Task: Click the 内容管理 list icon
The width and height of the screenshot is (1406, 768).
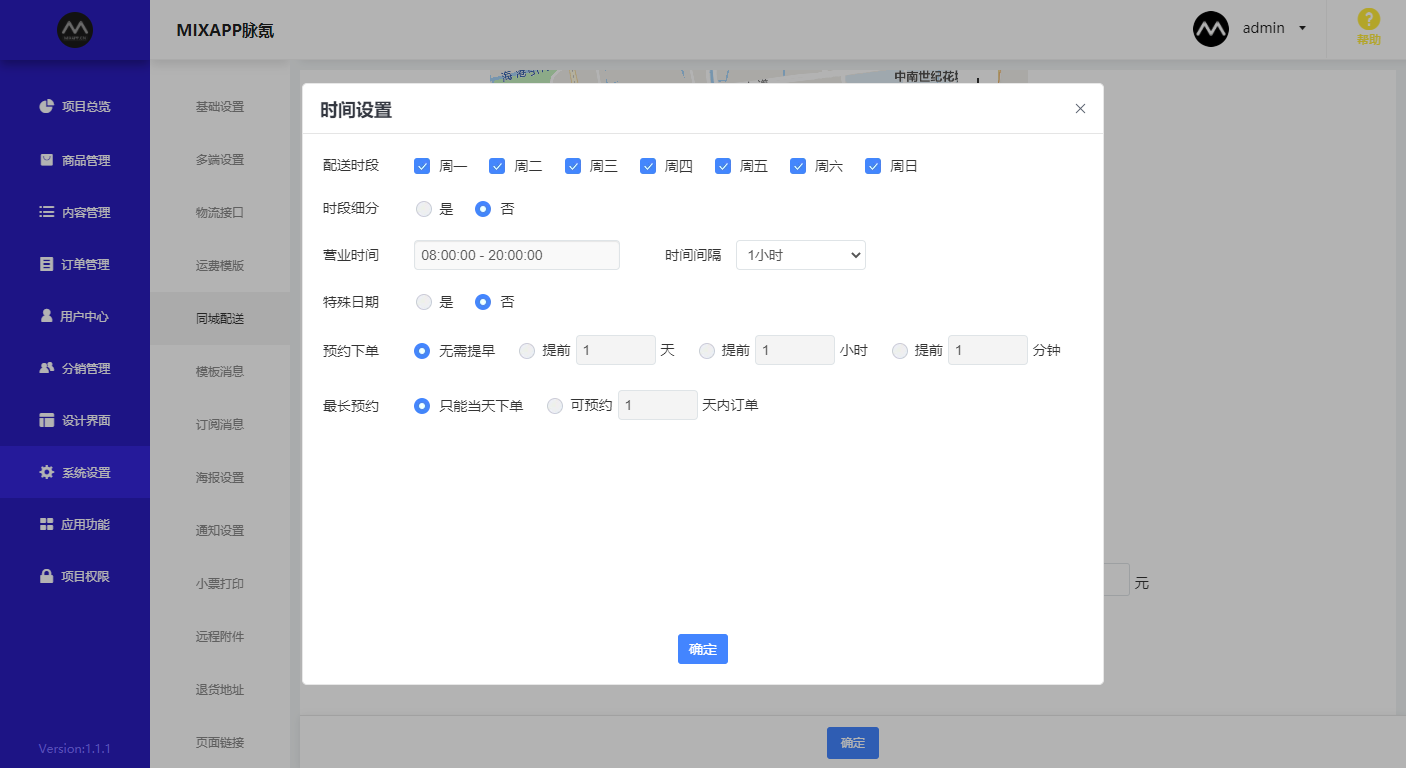Action: pos(46,212)
